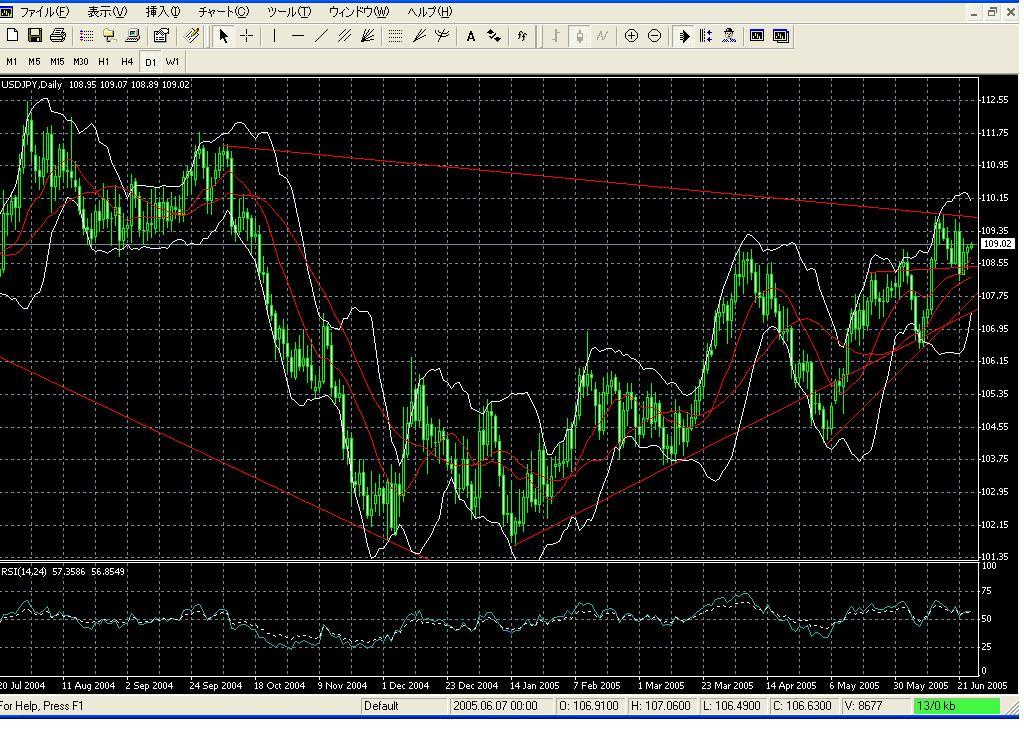Screen dimensions: 1024x733
Task: Click the save icon in toolbar
Action: coord(35,36)
